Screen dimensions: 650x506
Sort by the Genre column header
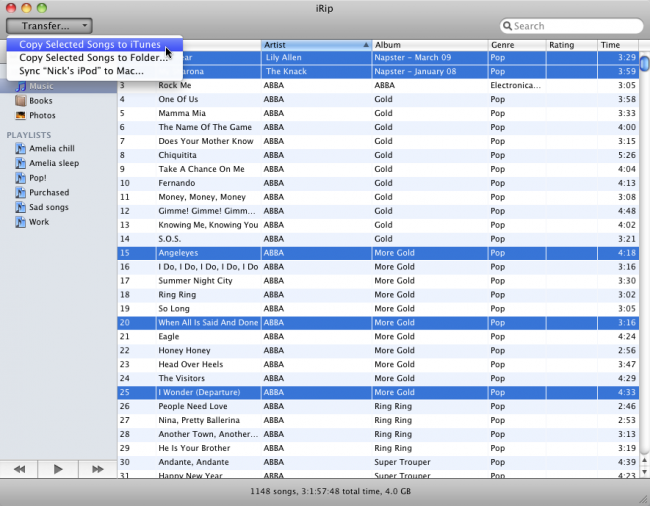(x=517, y=45)
